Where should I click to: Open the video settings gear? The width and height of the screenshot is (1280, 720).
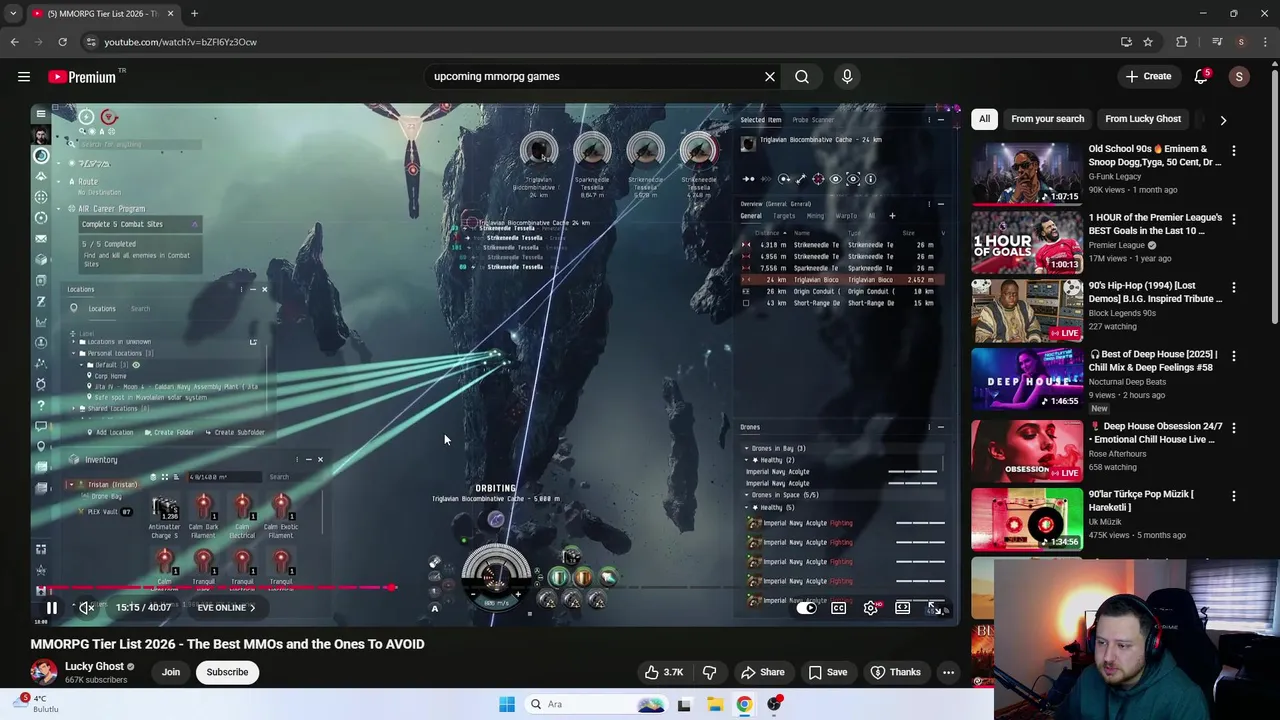tap(871, 608)
